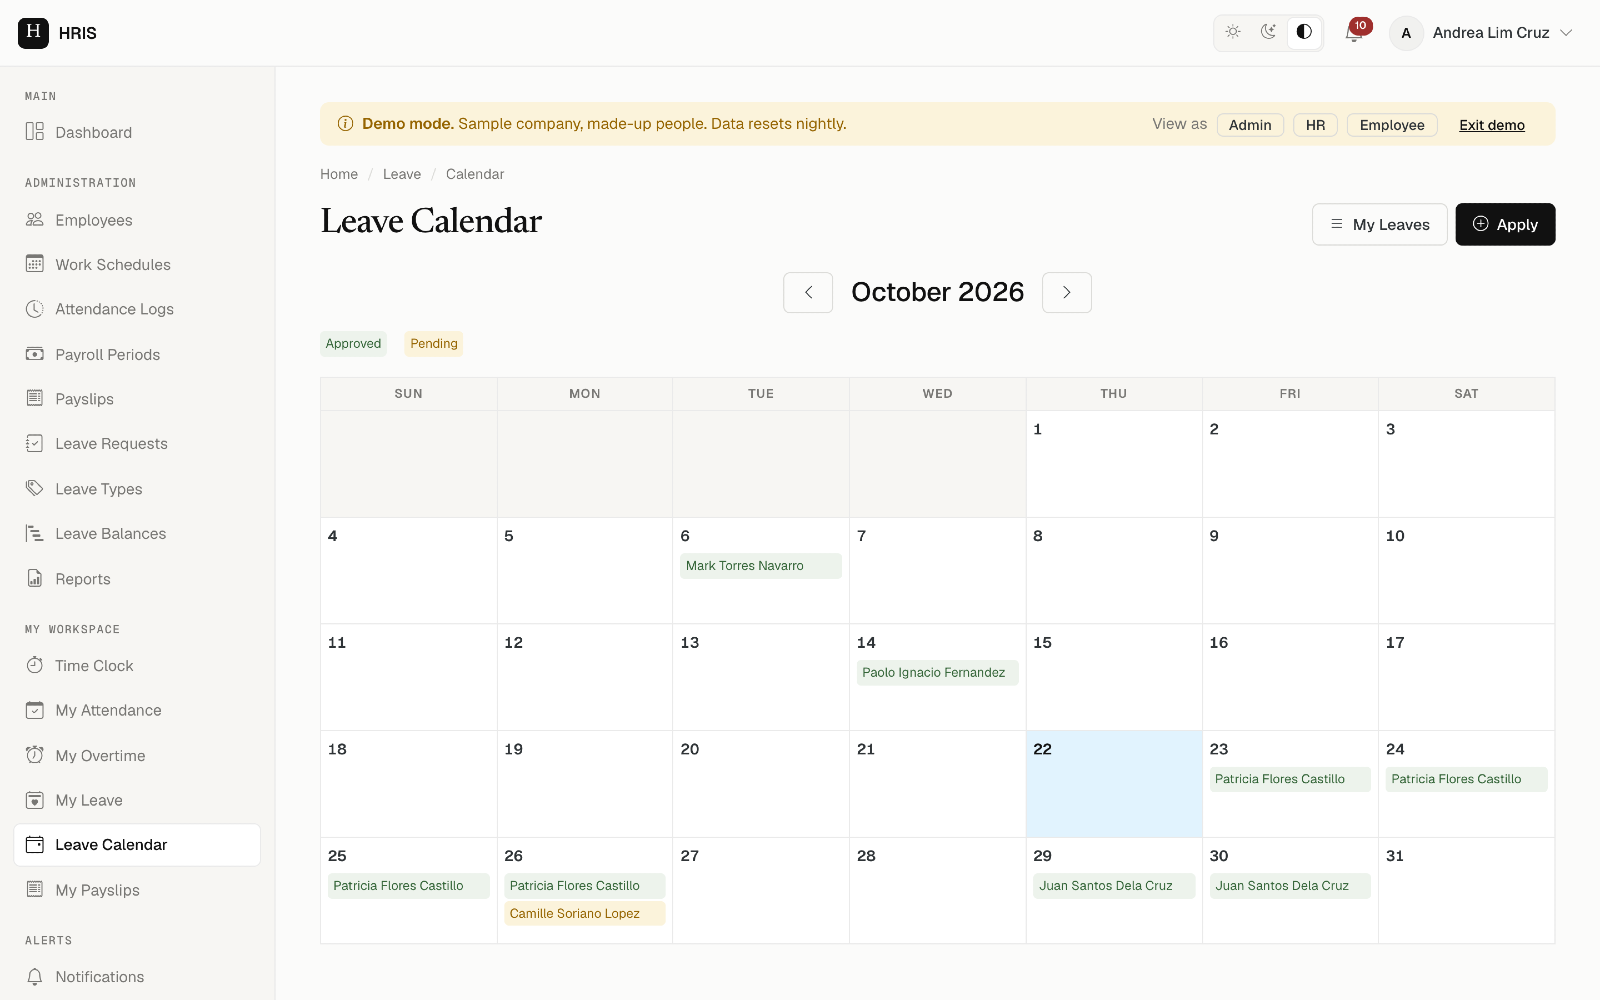Open My Overtime alarm icon

click(x=35, y=755)
